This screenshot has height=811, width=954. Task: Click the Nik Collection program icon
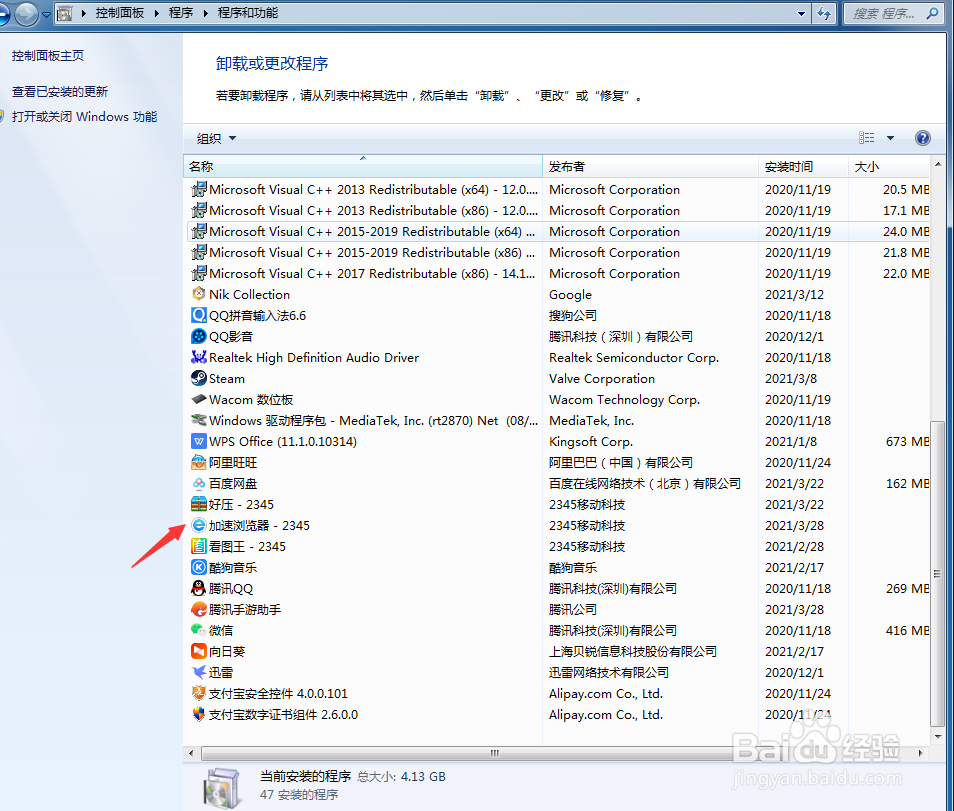(x=198, y=294)
